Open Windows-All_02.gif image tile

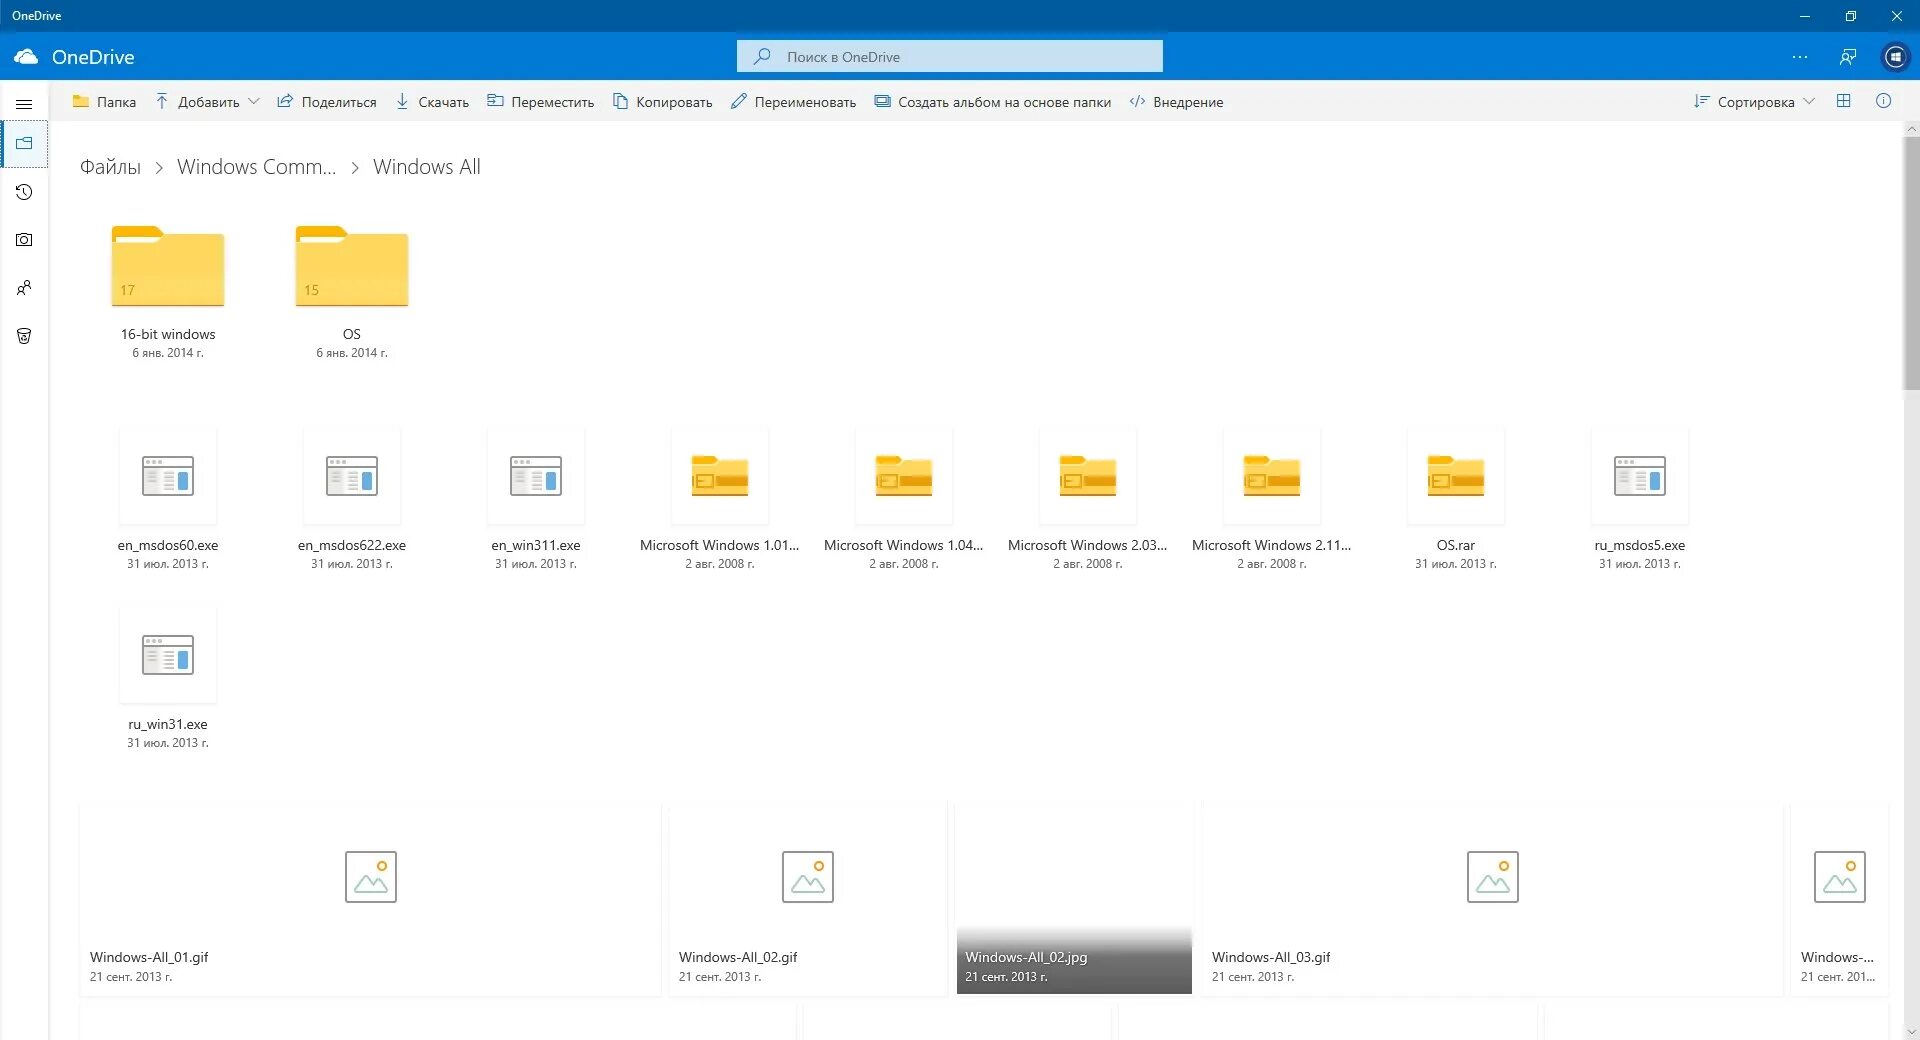pyautogui.click(x=808, y=899)
